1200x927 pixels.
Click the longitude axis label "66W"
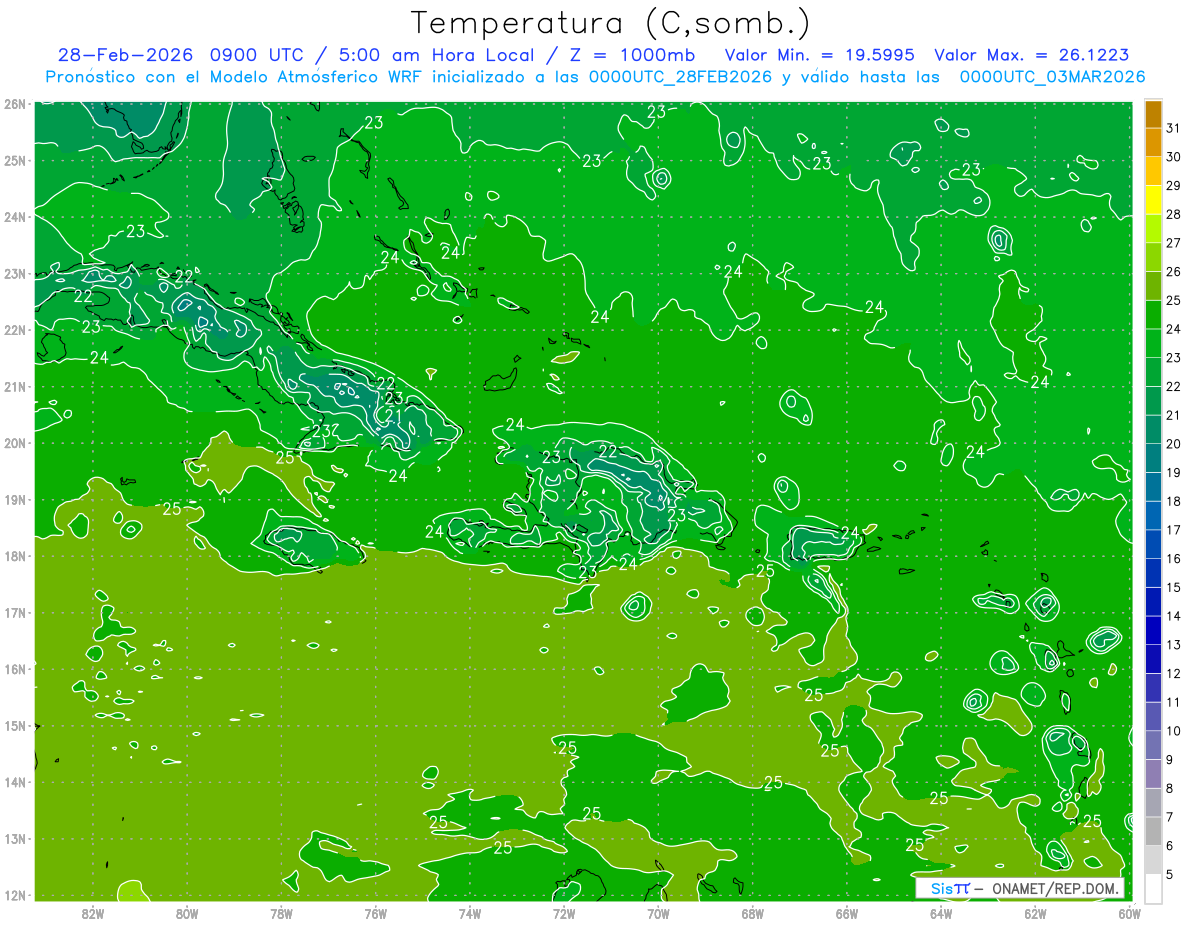coord(847,913)
